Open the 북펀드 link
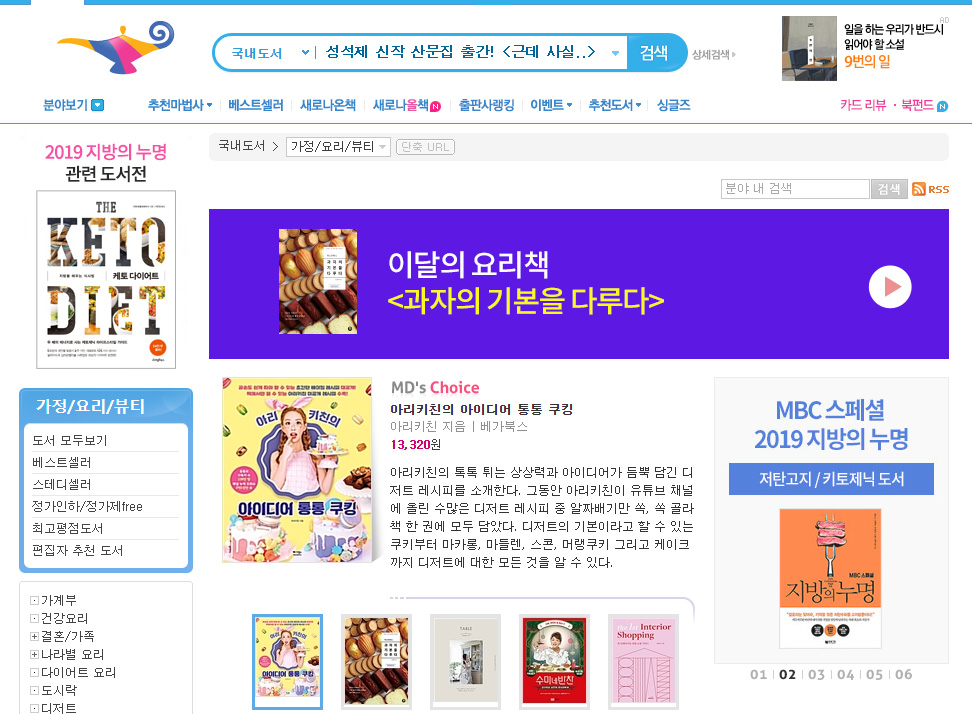The height and width of the screenshot is (714, 972). point(917,105)
